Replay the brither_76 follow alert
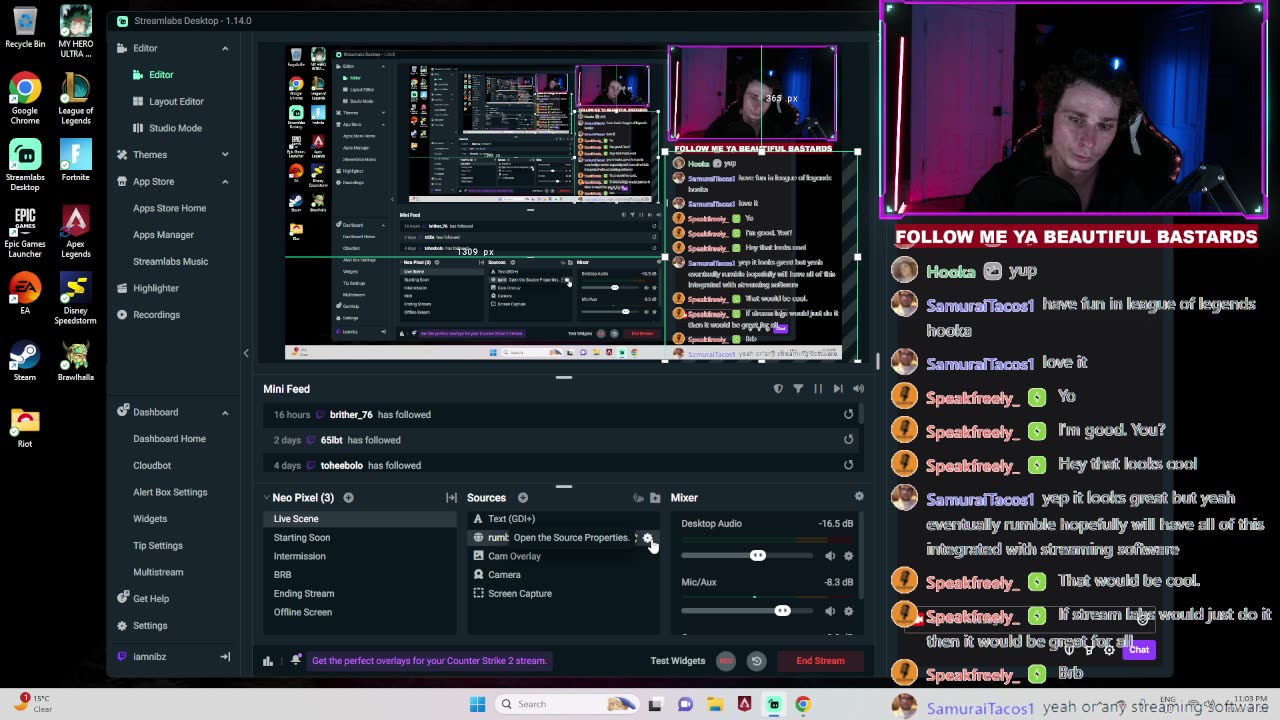Screen dimensions: 1280x720 pos(848,414)
